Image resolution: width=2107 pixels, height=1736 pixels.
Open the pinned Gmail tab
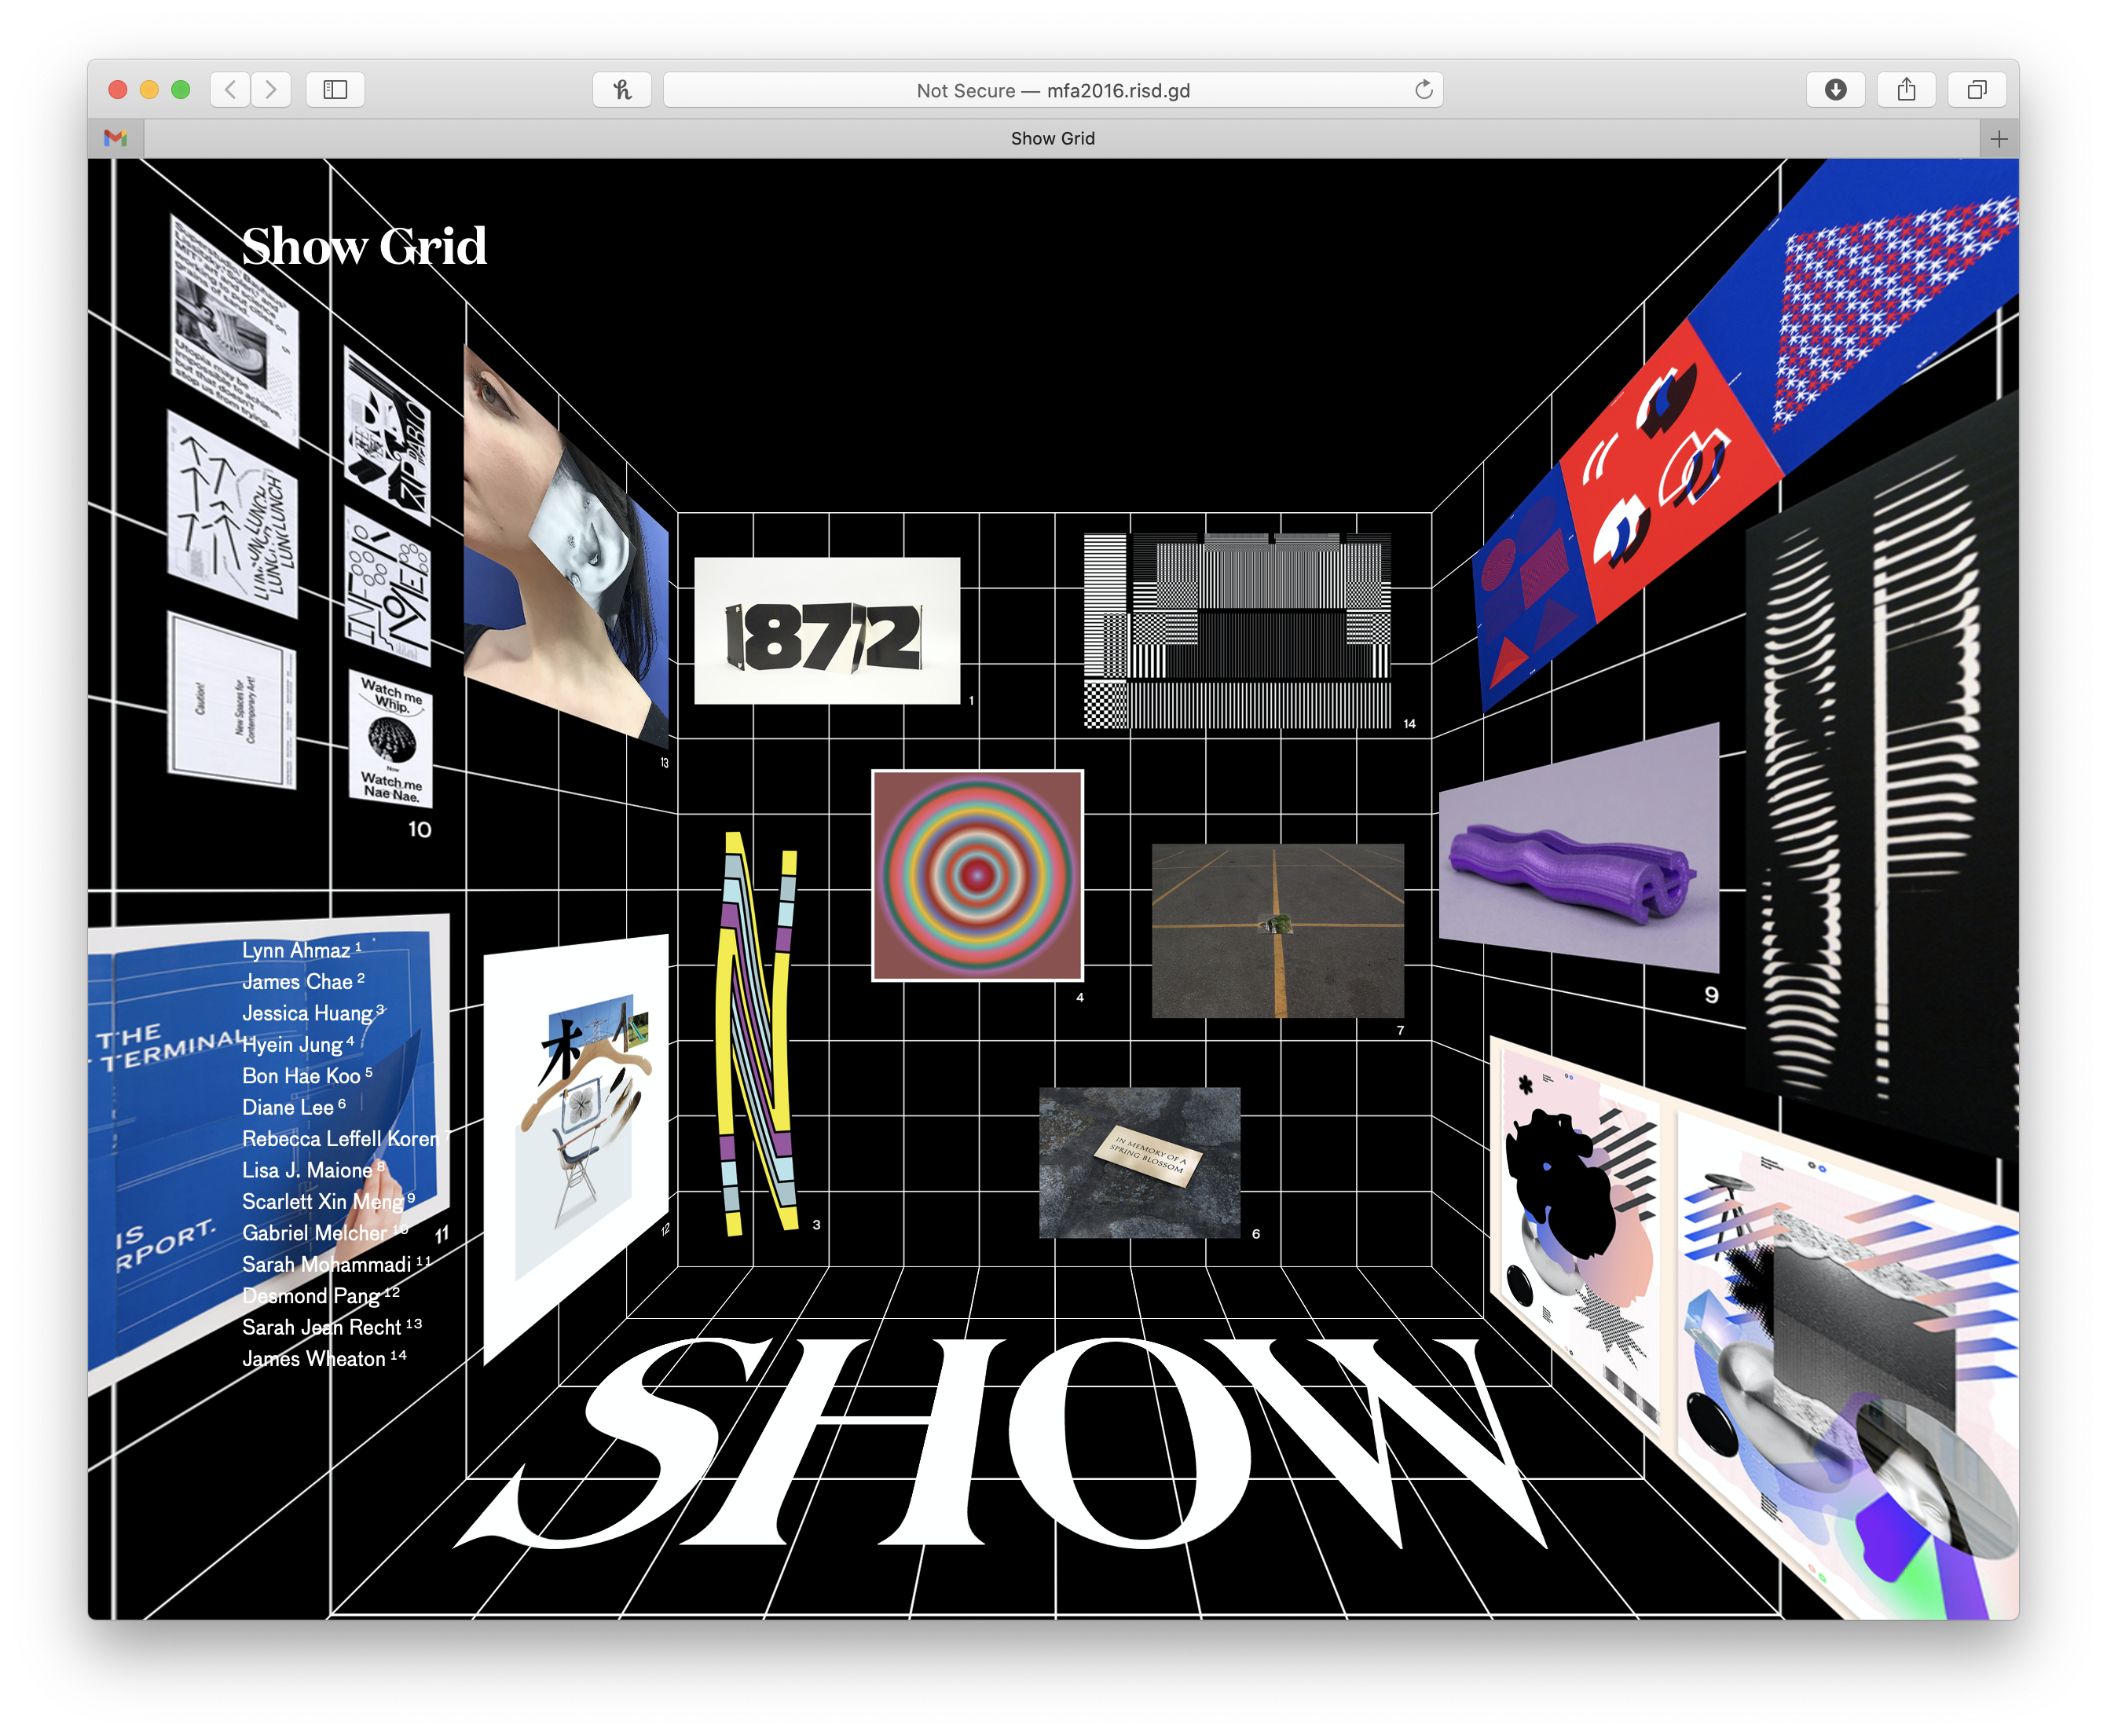(116, 139)
